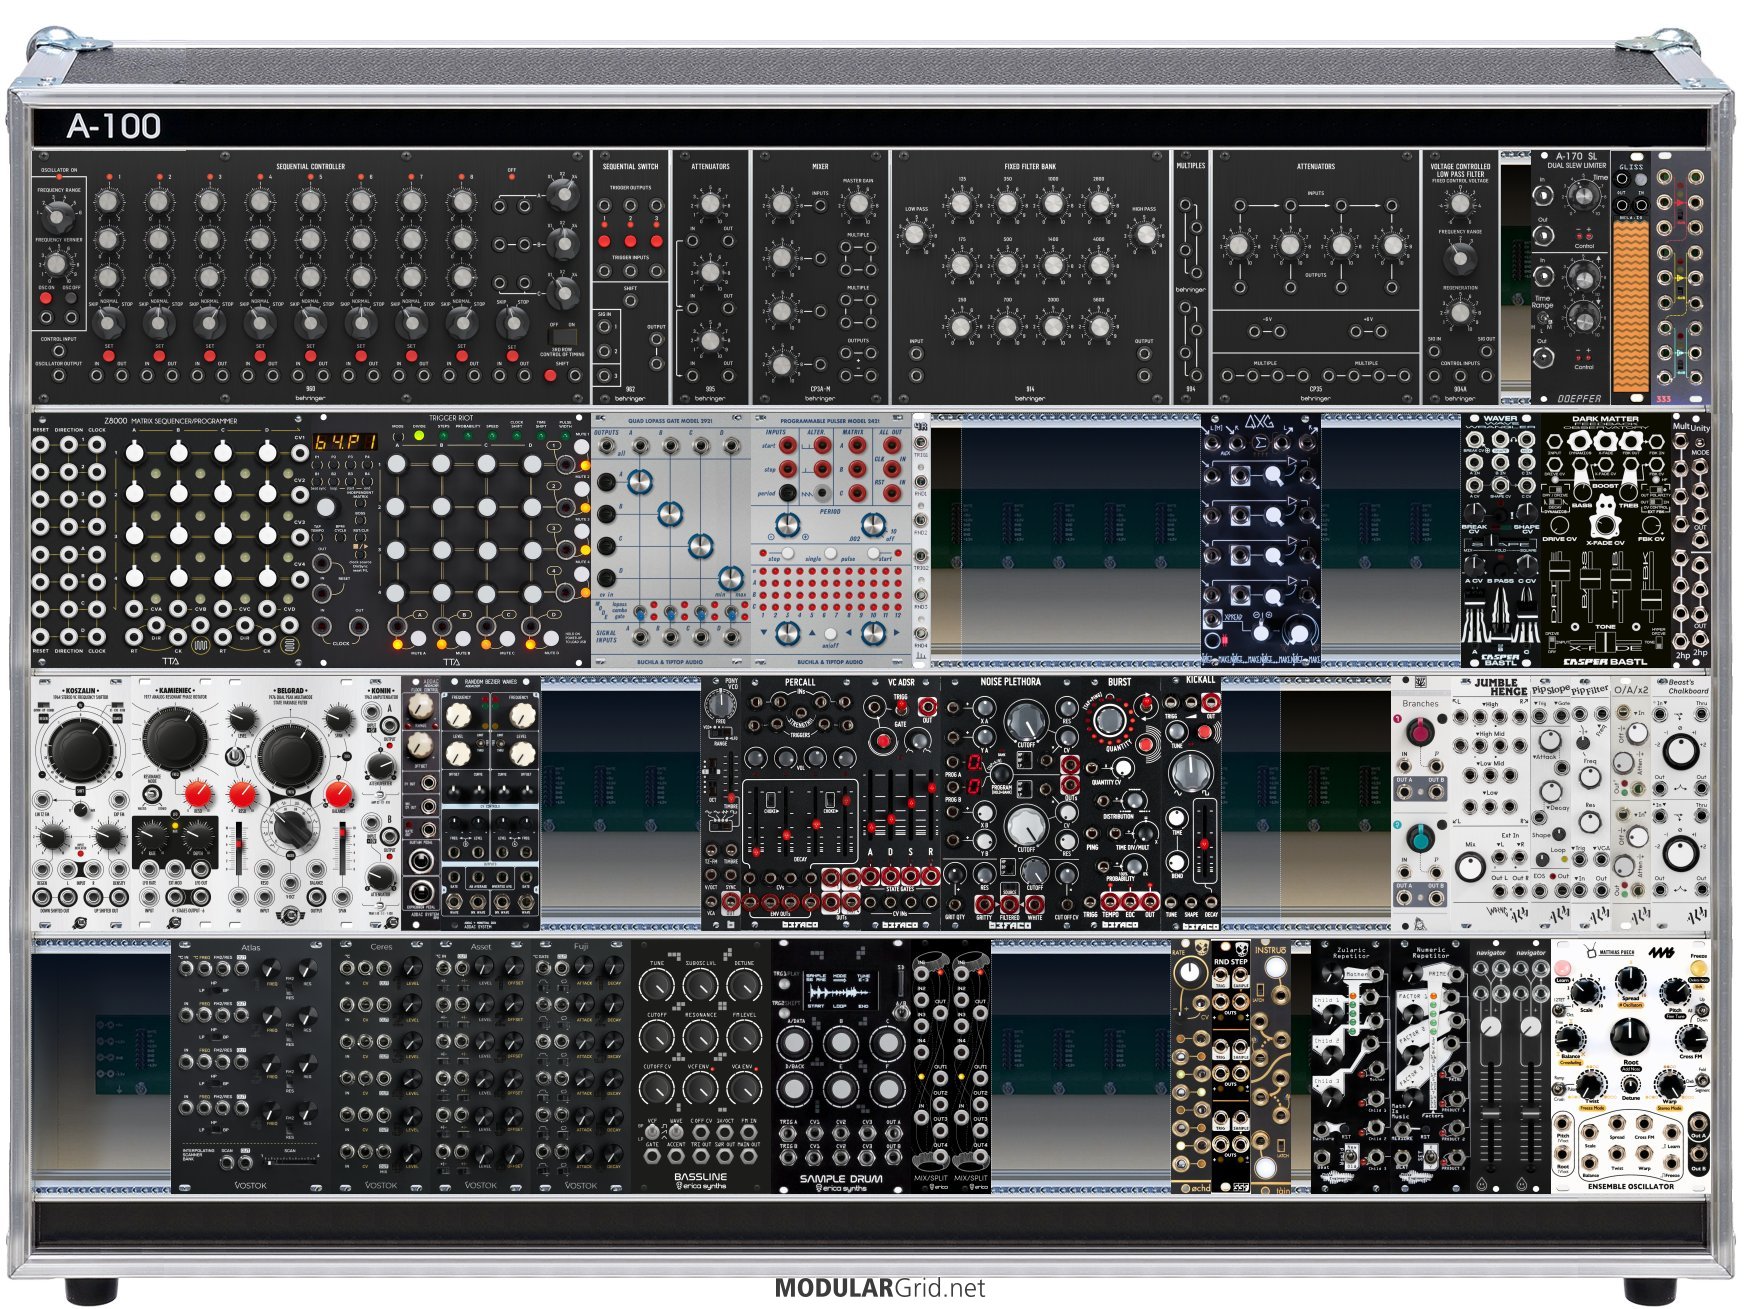Image resolution: width=1762 pixels, height=1309 pixels.
Task: Select the CP35 Attenuators module
Action: coord(1315,277)
